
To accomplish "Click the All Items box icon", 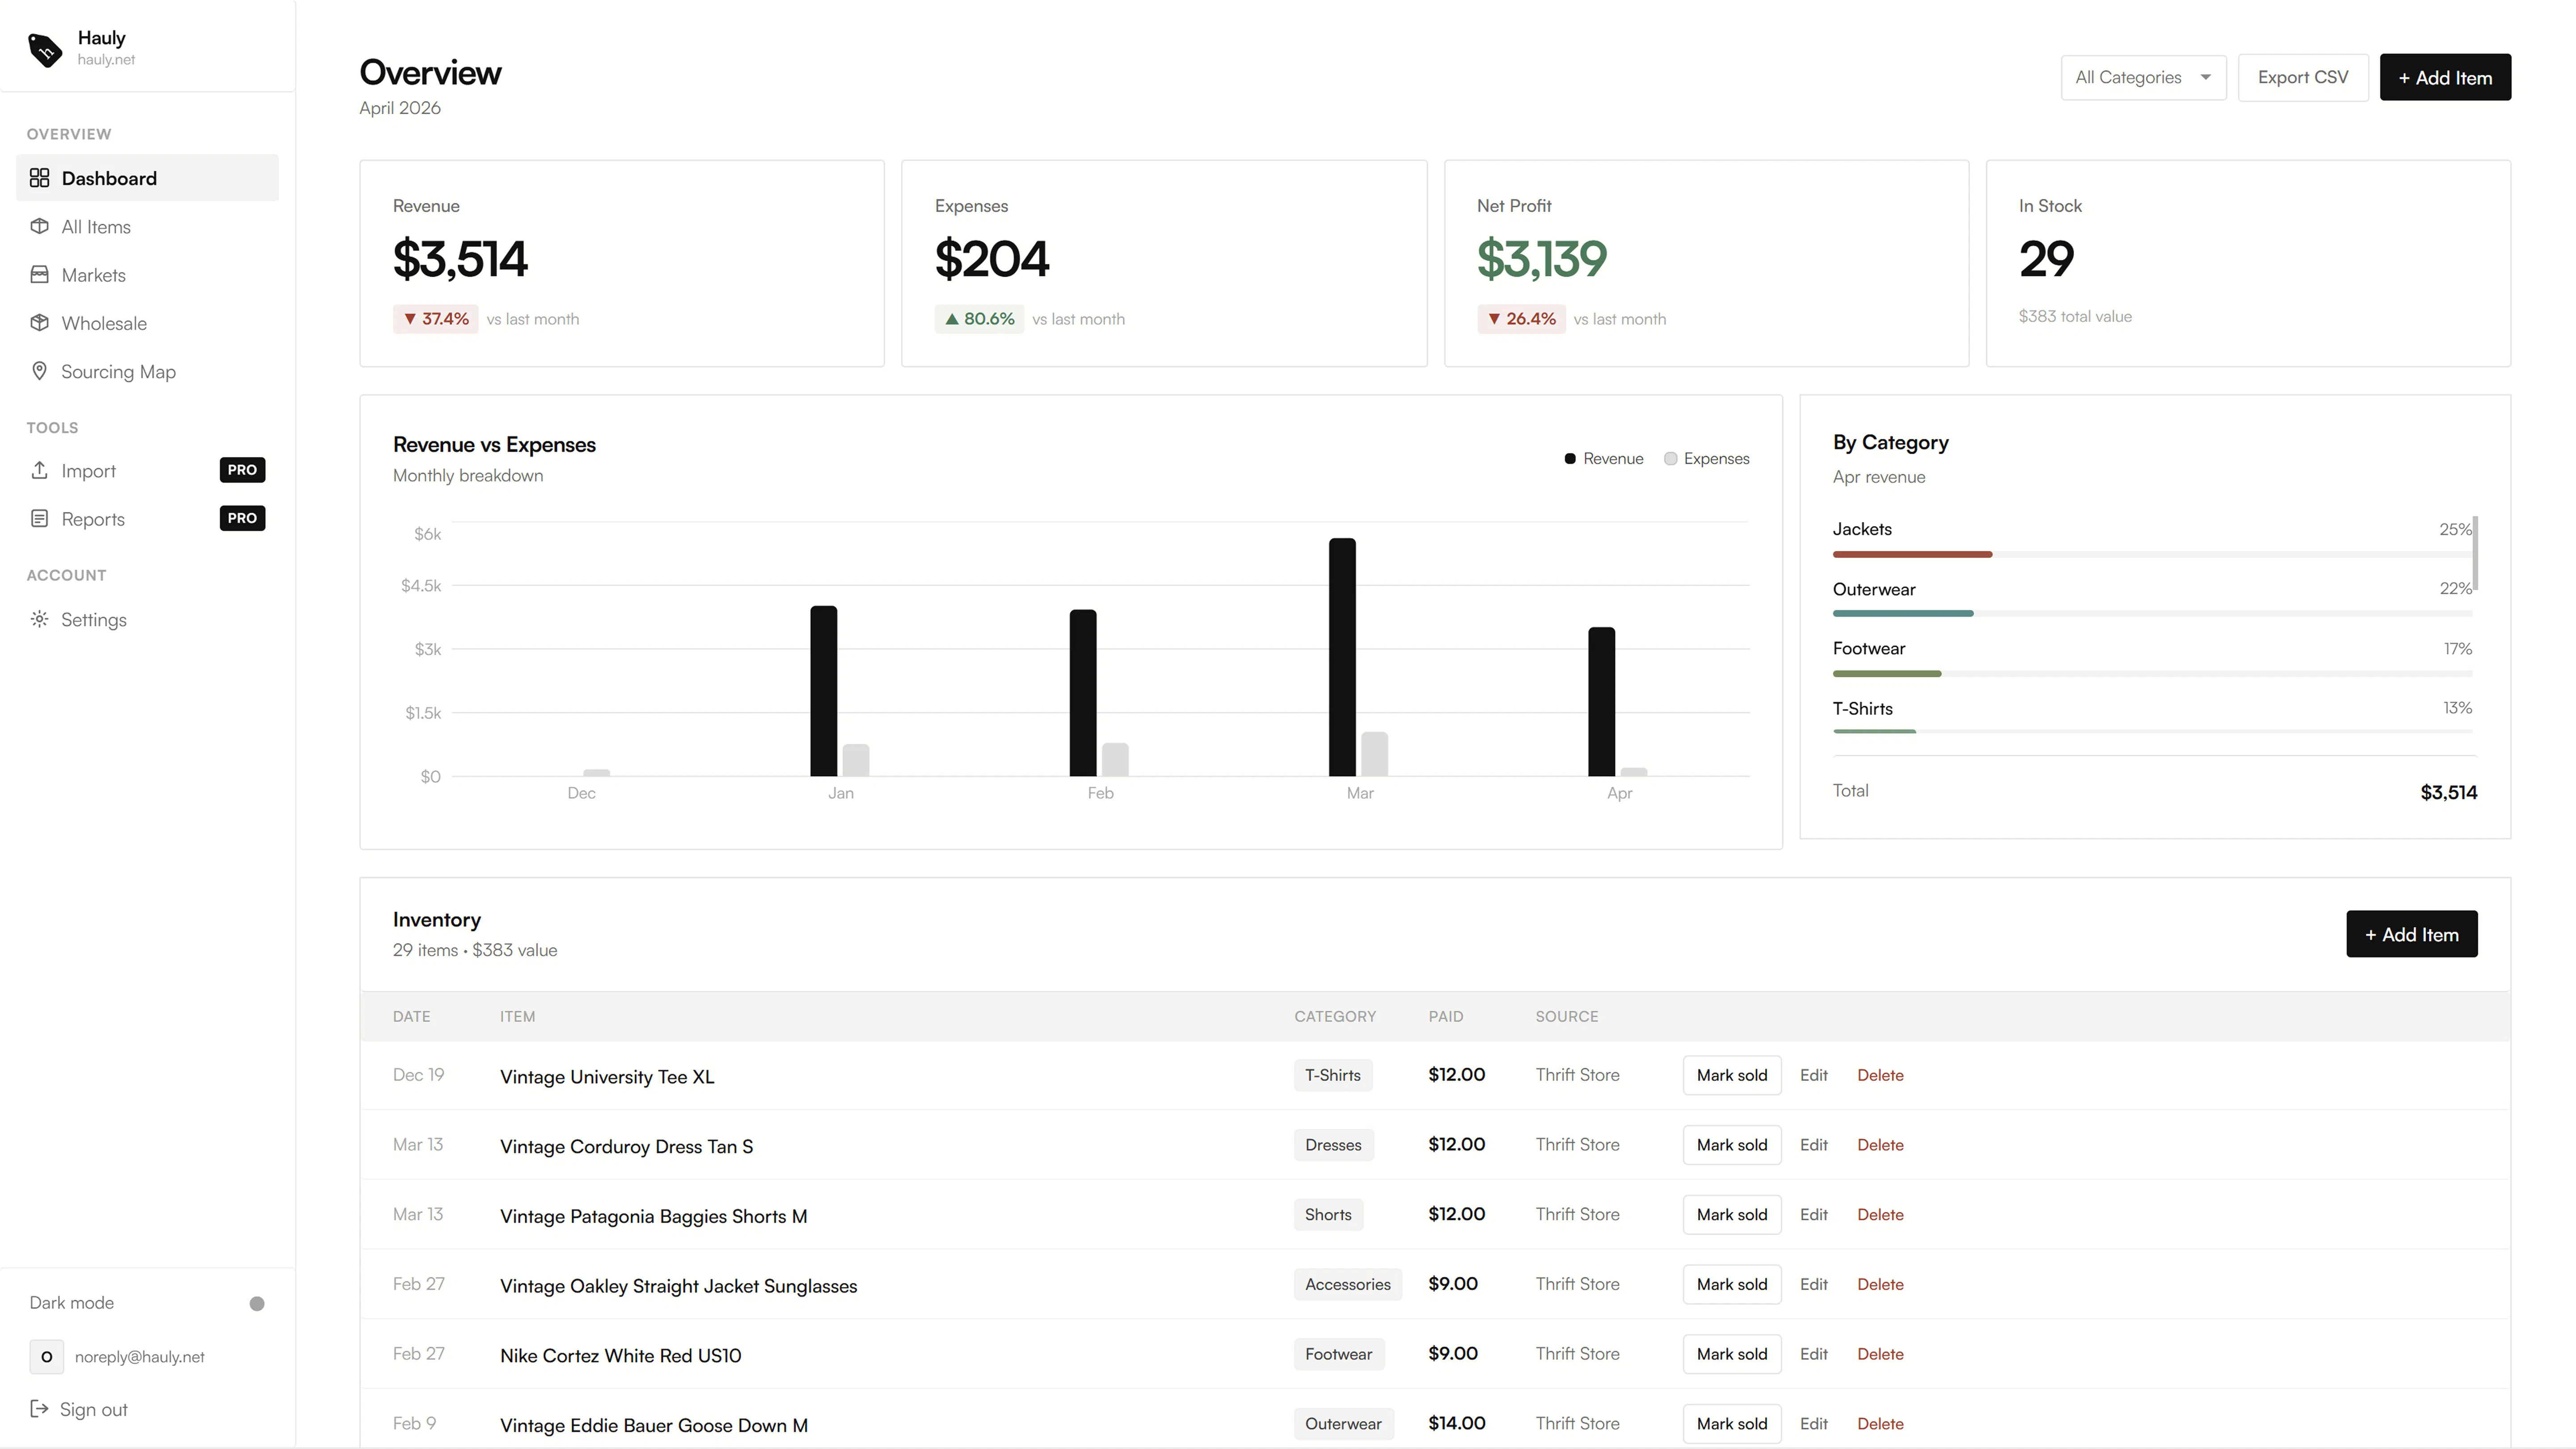I will (40, 226).
